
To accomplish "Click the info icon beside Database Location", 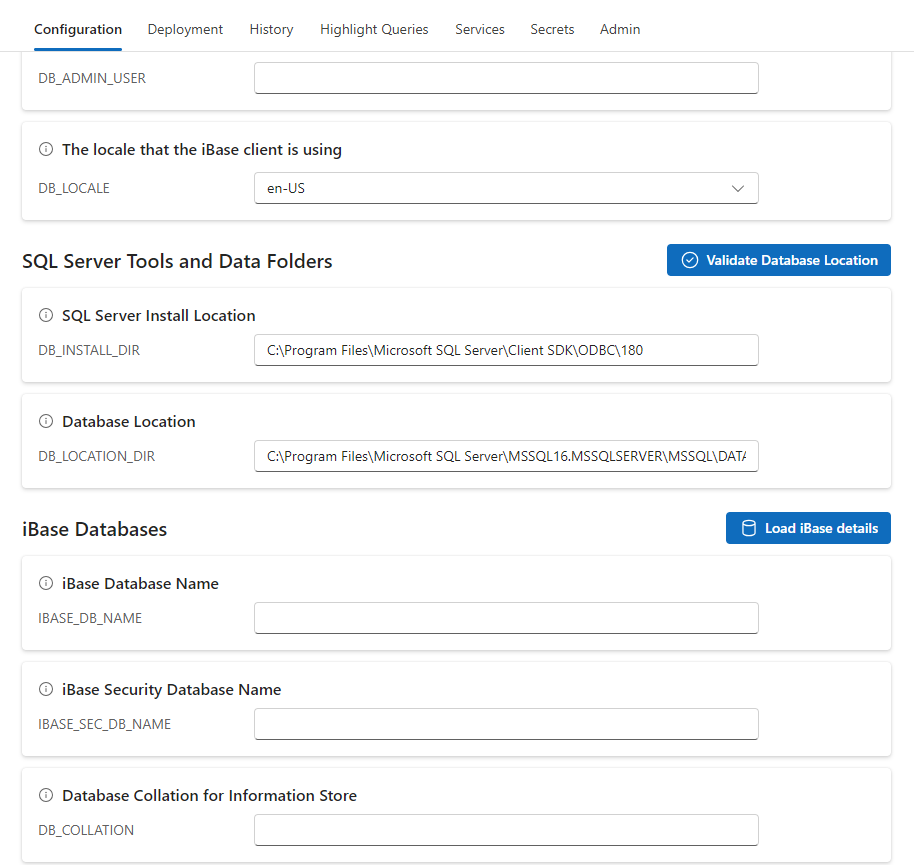I will point(46,421).
